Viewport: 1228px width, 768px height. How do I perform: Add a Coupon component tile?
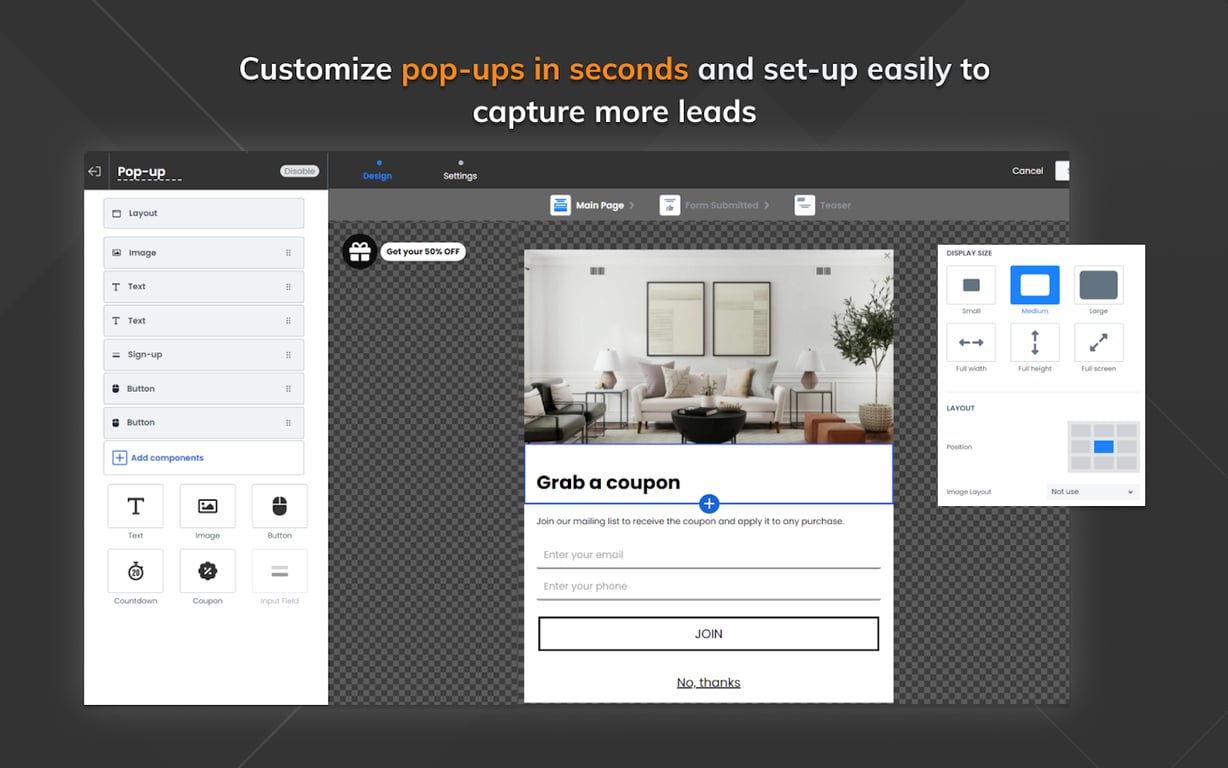207,571
